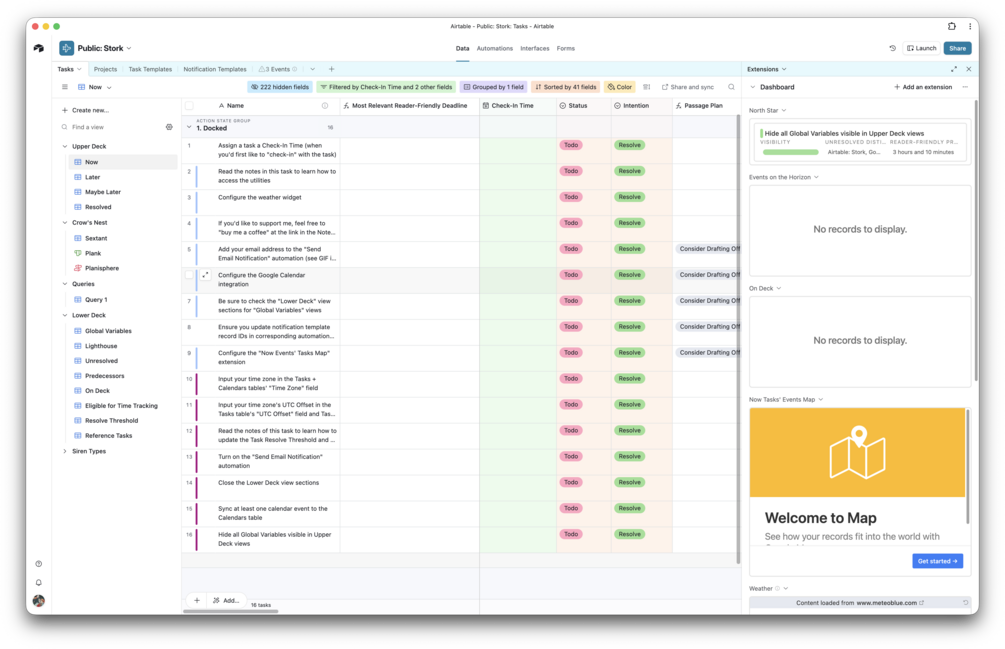Open the search magnifier in view toolbar
This screenshot has width=1005, height=649.
[731, 87]
